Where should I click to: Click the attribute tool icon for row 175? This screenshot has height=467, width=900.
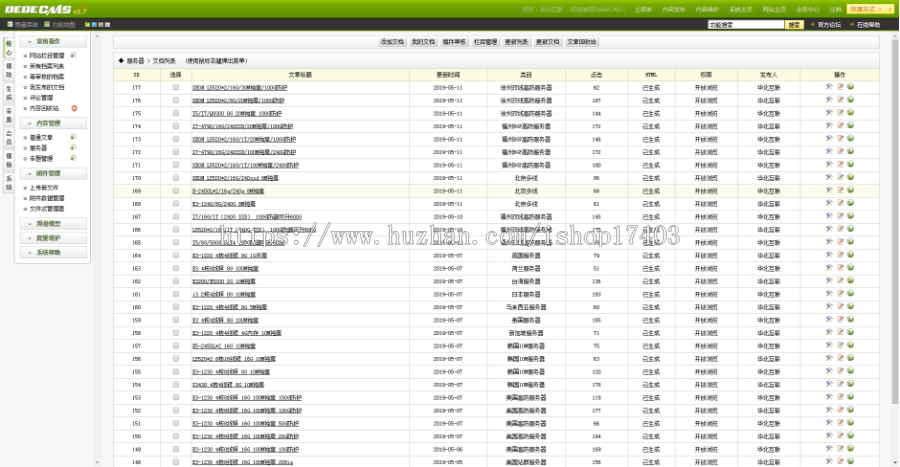(x=829, y=113)
